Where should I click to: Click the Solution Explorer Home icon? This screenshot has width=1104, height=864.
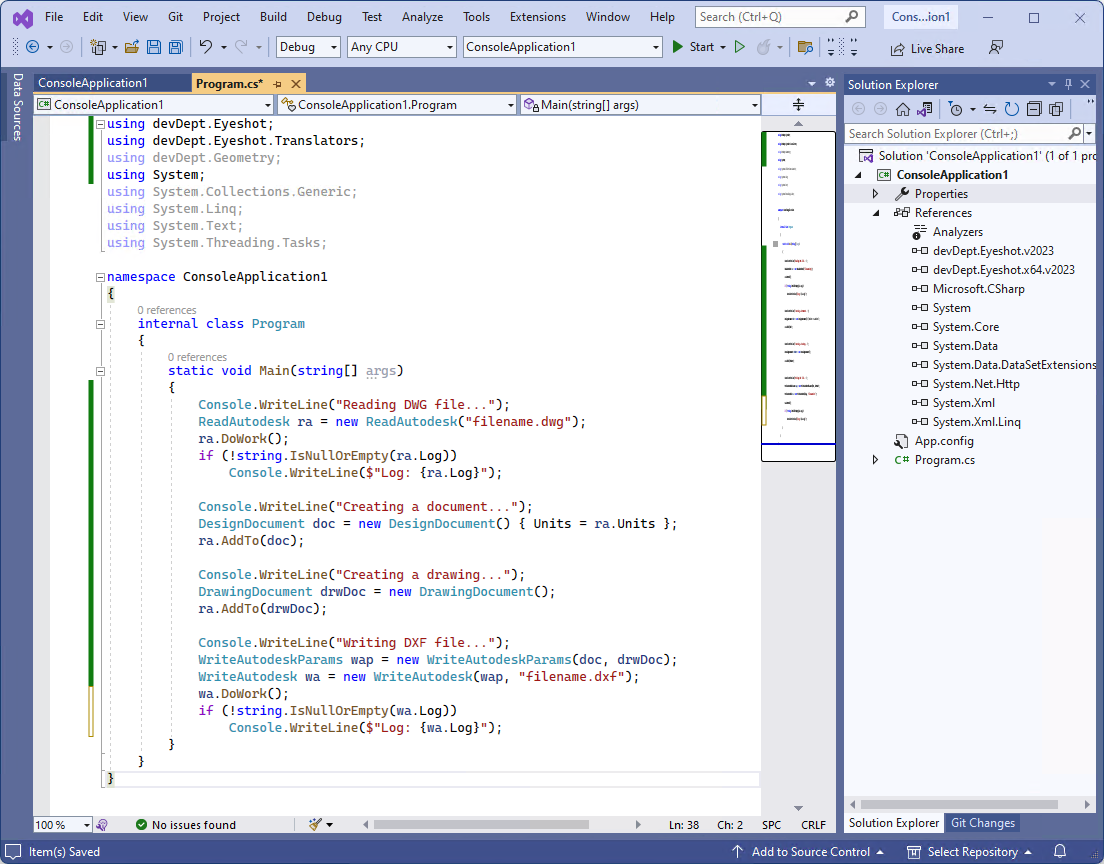(x=902, y=109)
